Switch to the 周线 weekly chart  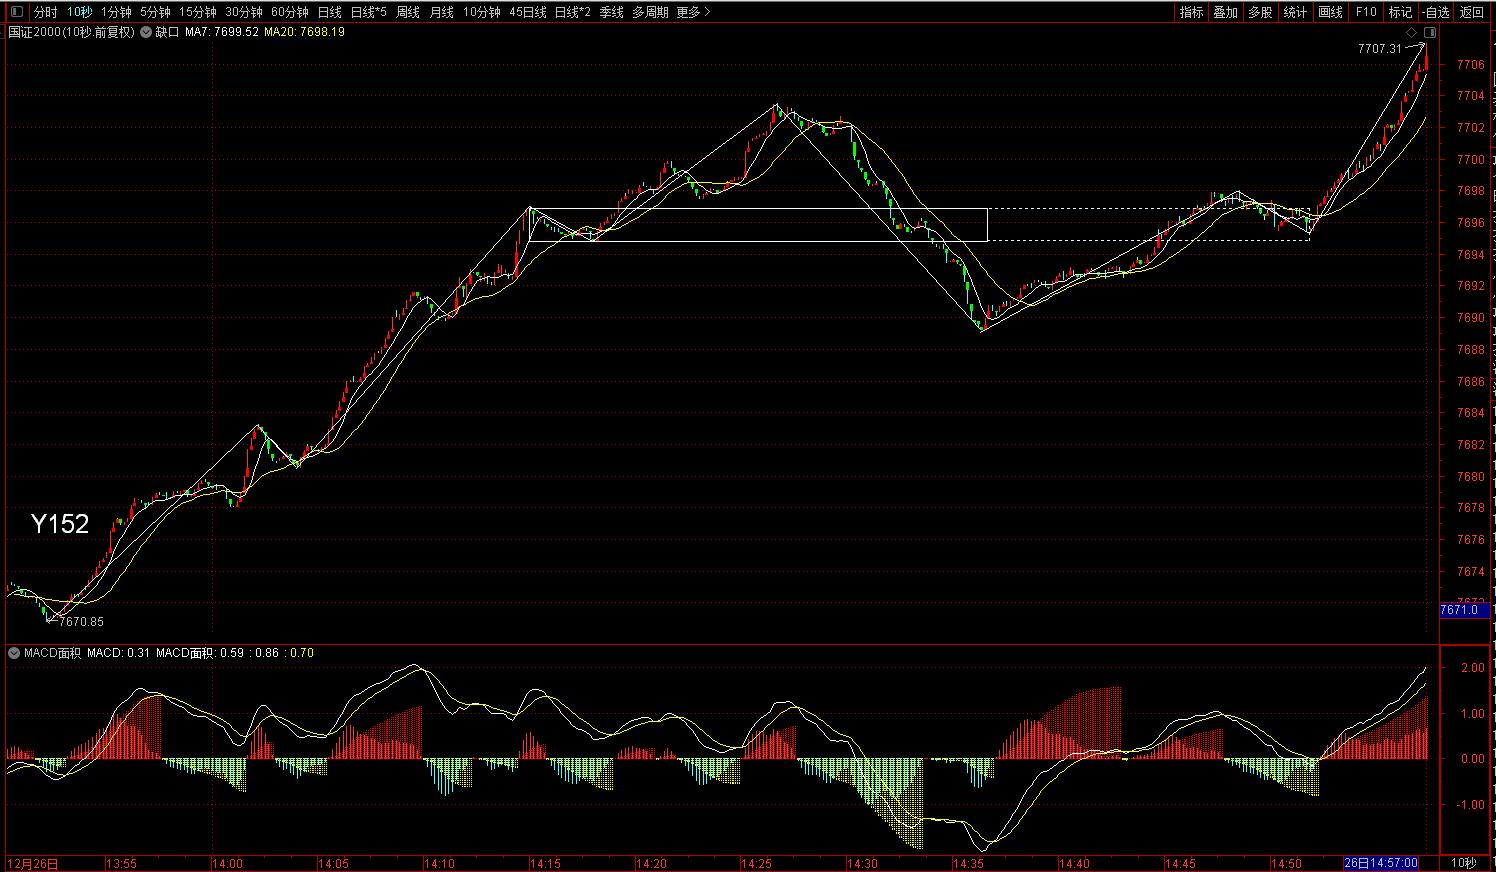(x=408, y=12)
